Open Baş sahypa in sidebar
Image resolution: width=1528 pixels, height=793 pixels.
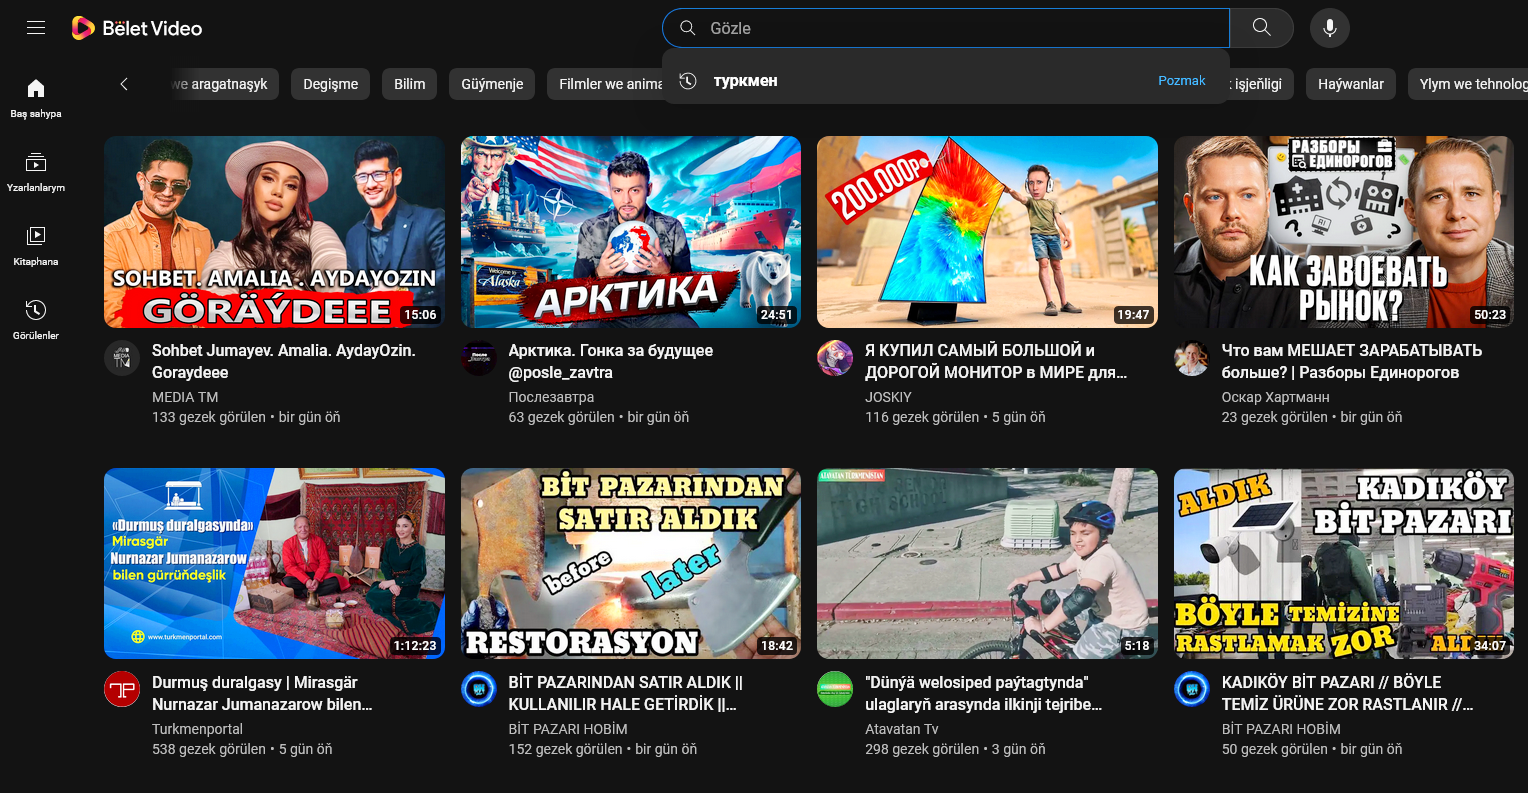[36, 98]
